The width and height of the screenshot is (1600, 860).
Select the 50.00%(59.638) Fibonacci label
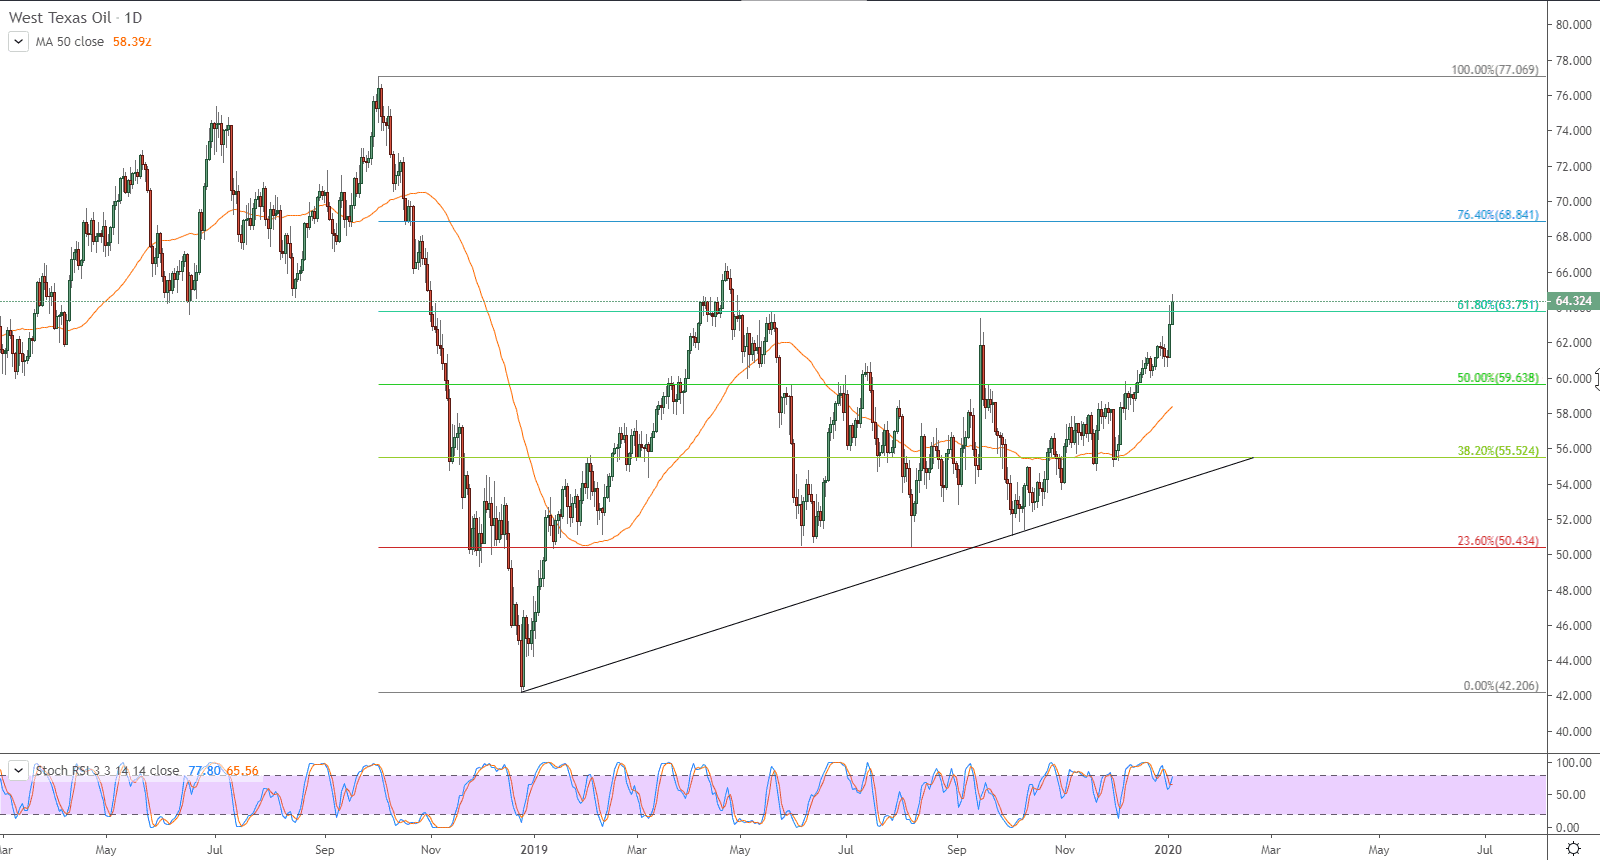point(1498,378)
